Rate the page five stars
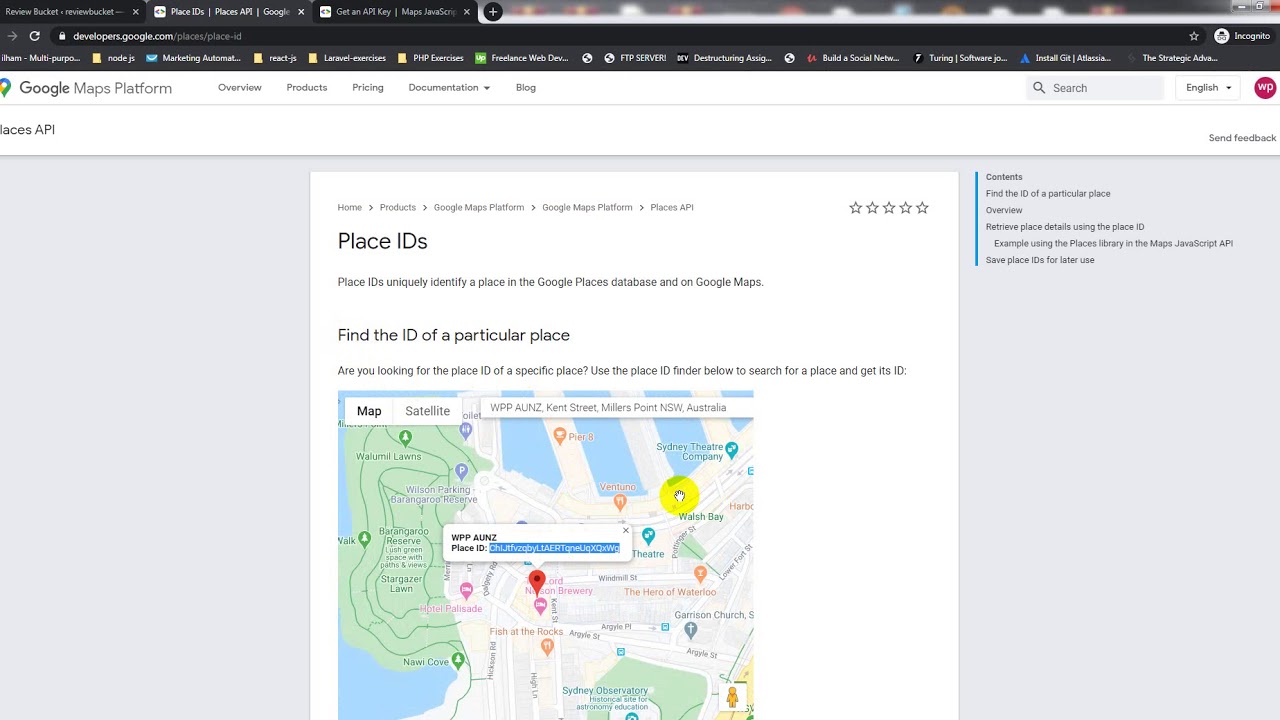This screenshot has width=1280, height=720. point(922,208)
